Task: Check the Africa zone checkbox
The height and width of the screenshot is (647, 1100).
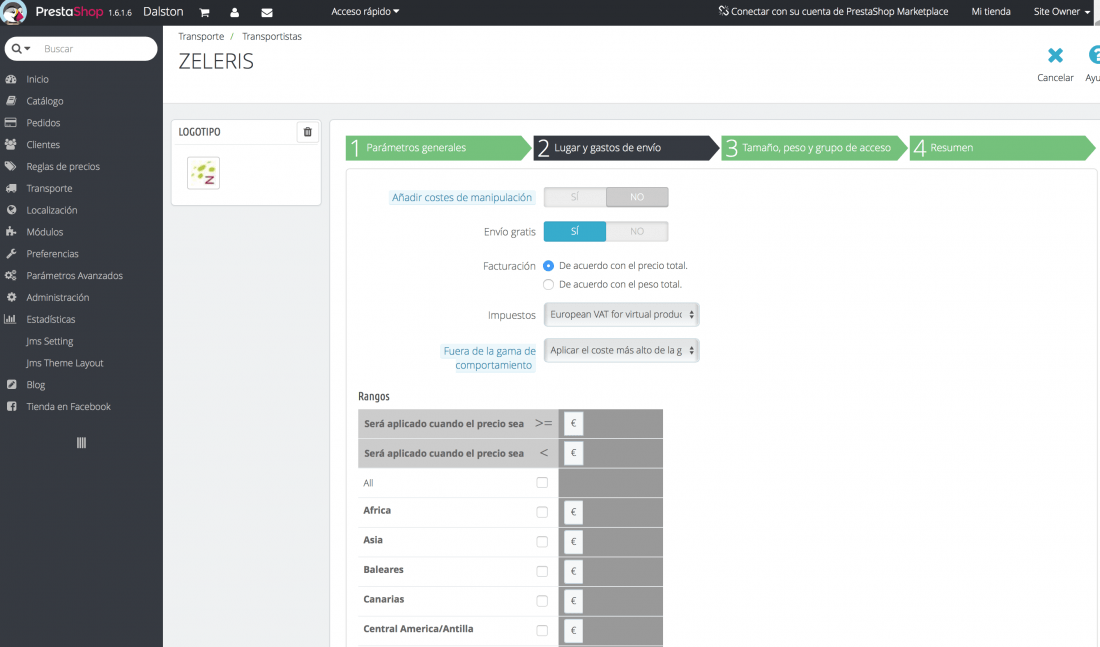Action: (542, 512)
